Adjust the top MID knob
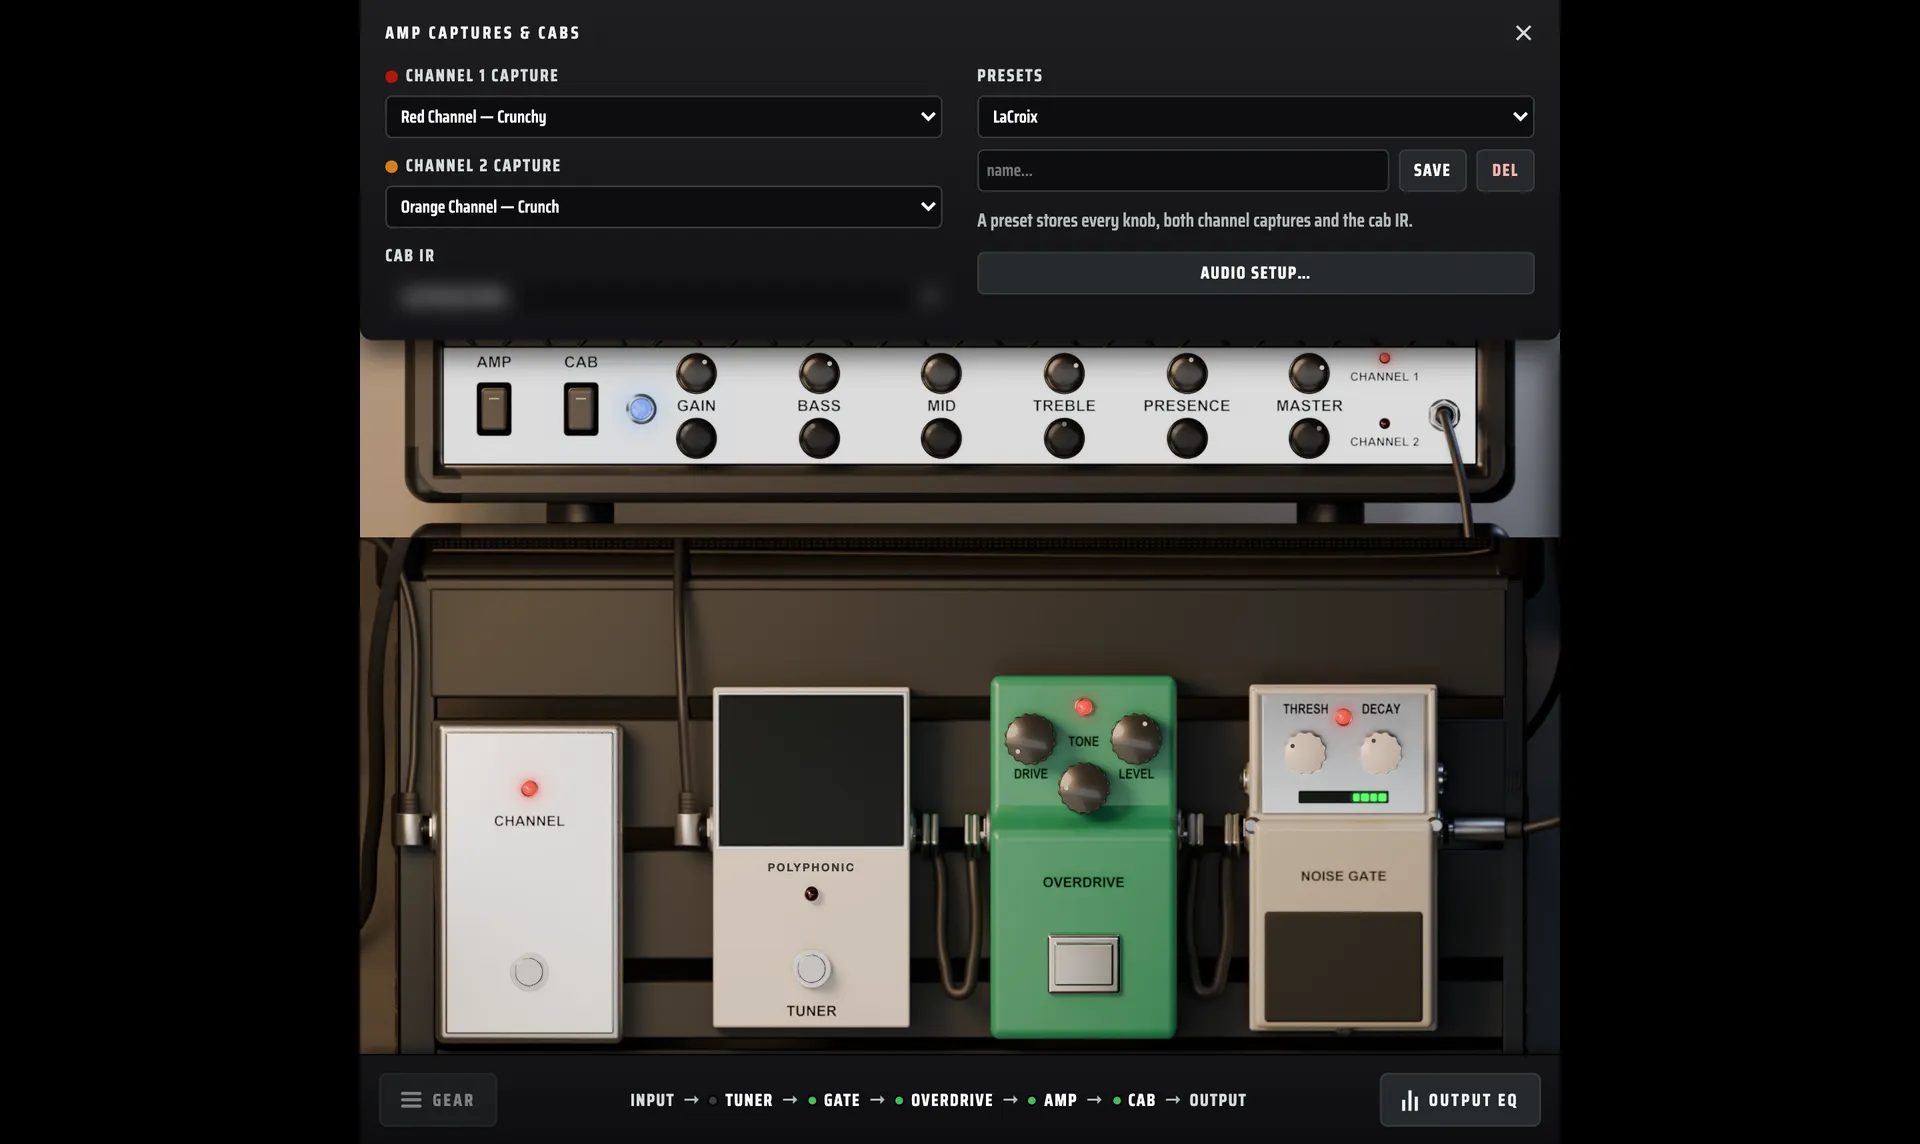The width and height of the screenshot is (1920, 1144). [x=941, y=373]
